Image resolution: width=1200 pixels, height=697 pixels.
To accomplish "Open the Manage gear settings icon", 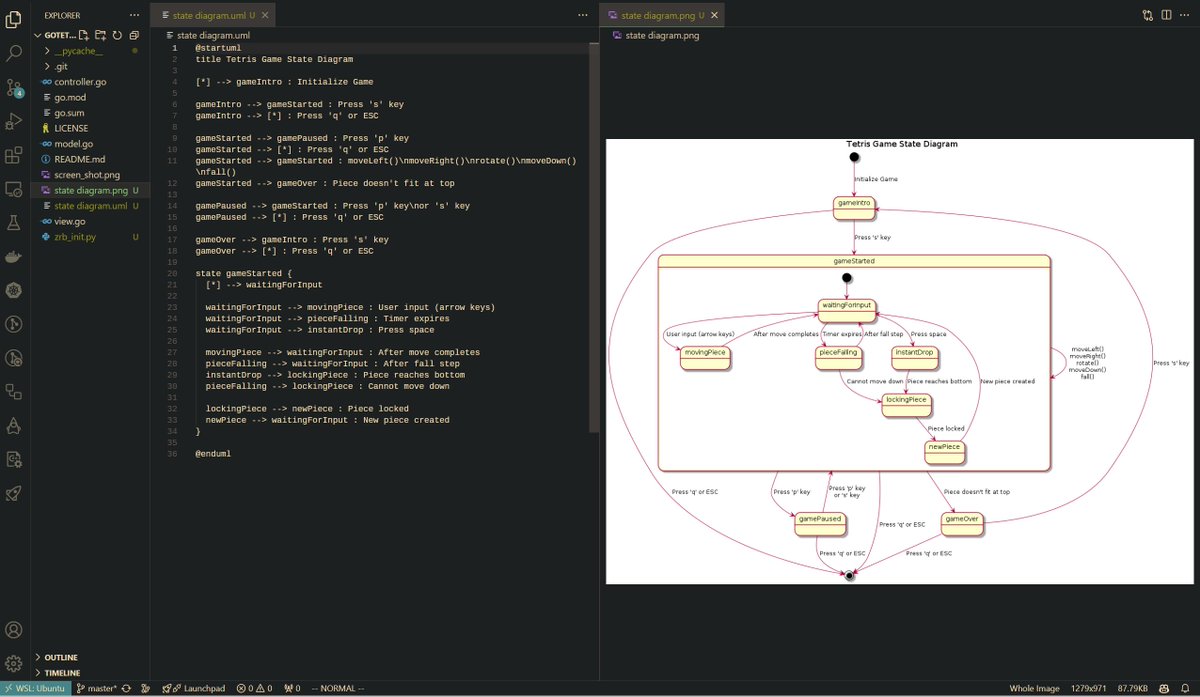I will 14,663.
